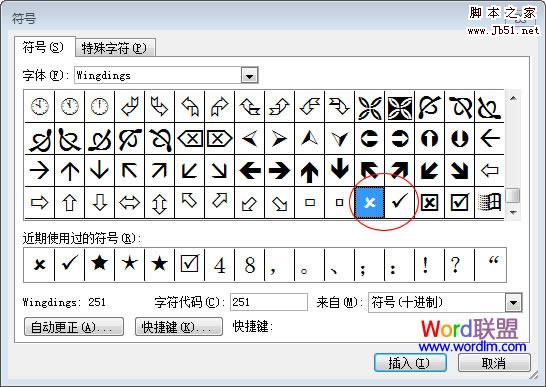This screenshot has height=387, width=546.
Task: Choose the thin up arrow symbol
Action: [x=69, y=170]
